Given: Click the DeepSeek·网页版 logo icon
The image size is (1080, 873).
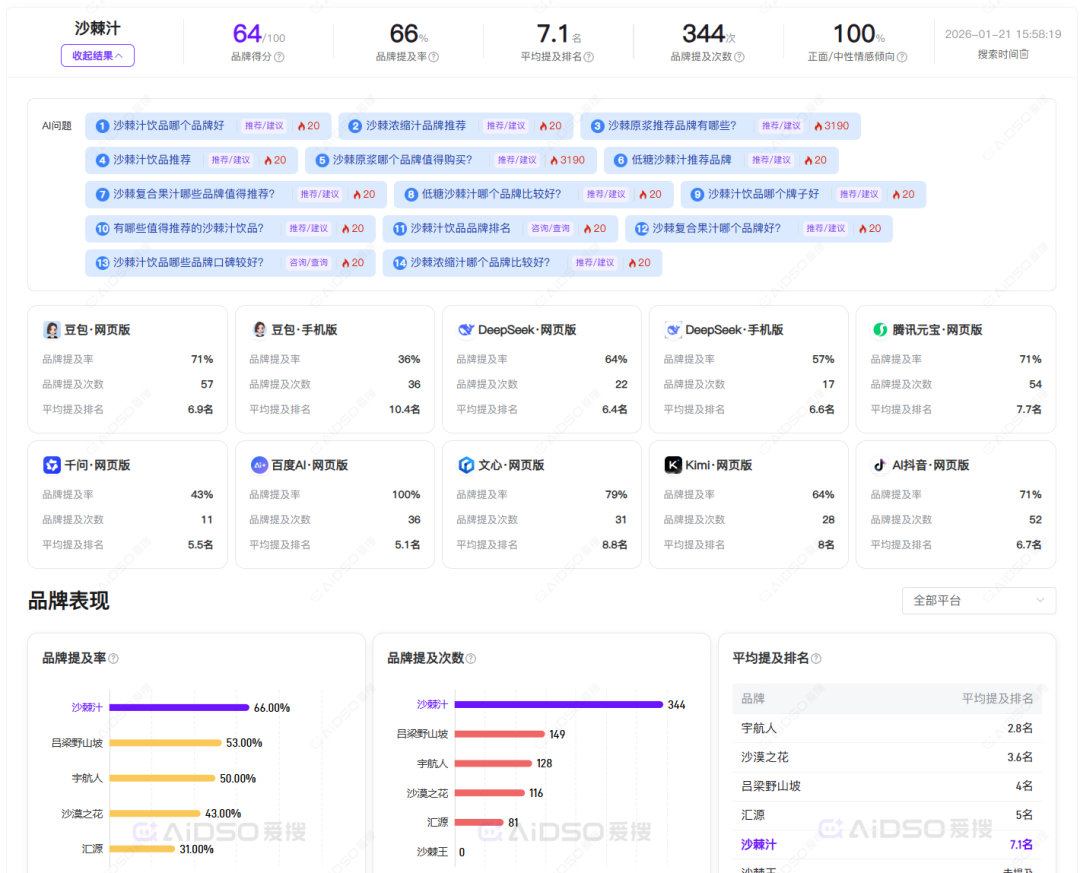Looking at the screenshot, I should pos(466,330).
